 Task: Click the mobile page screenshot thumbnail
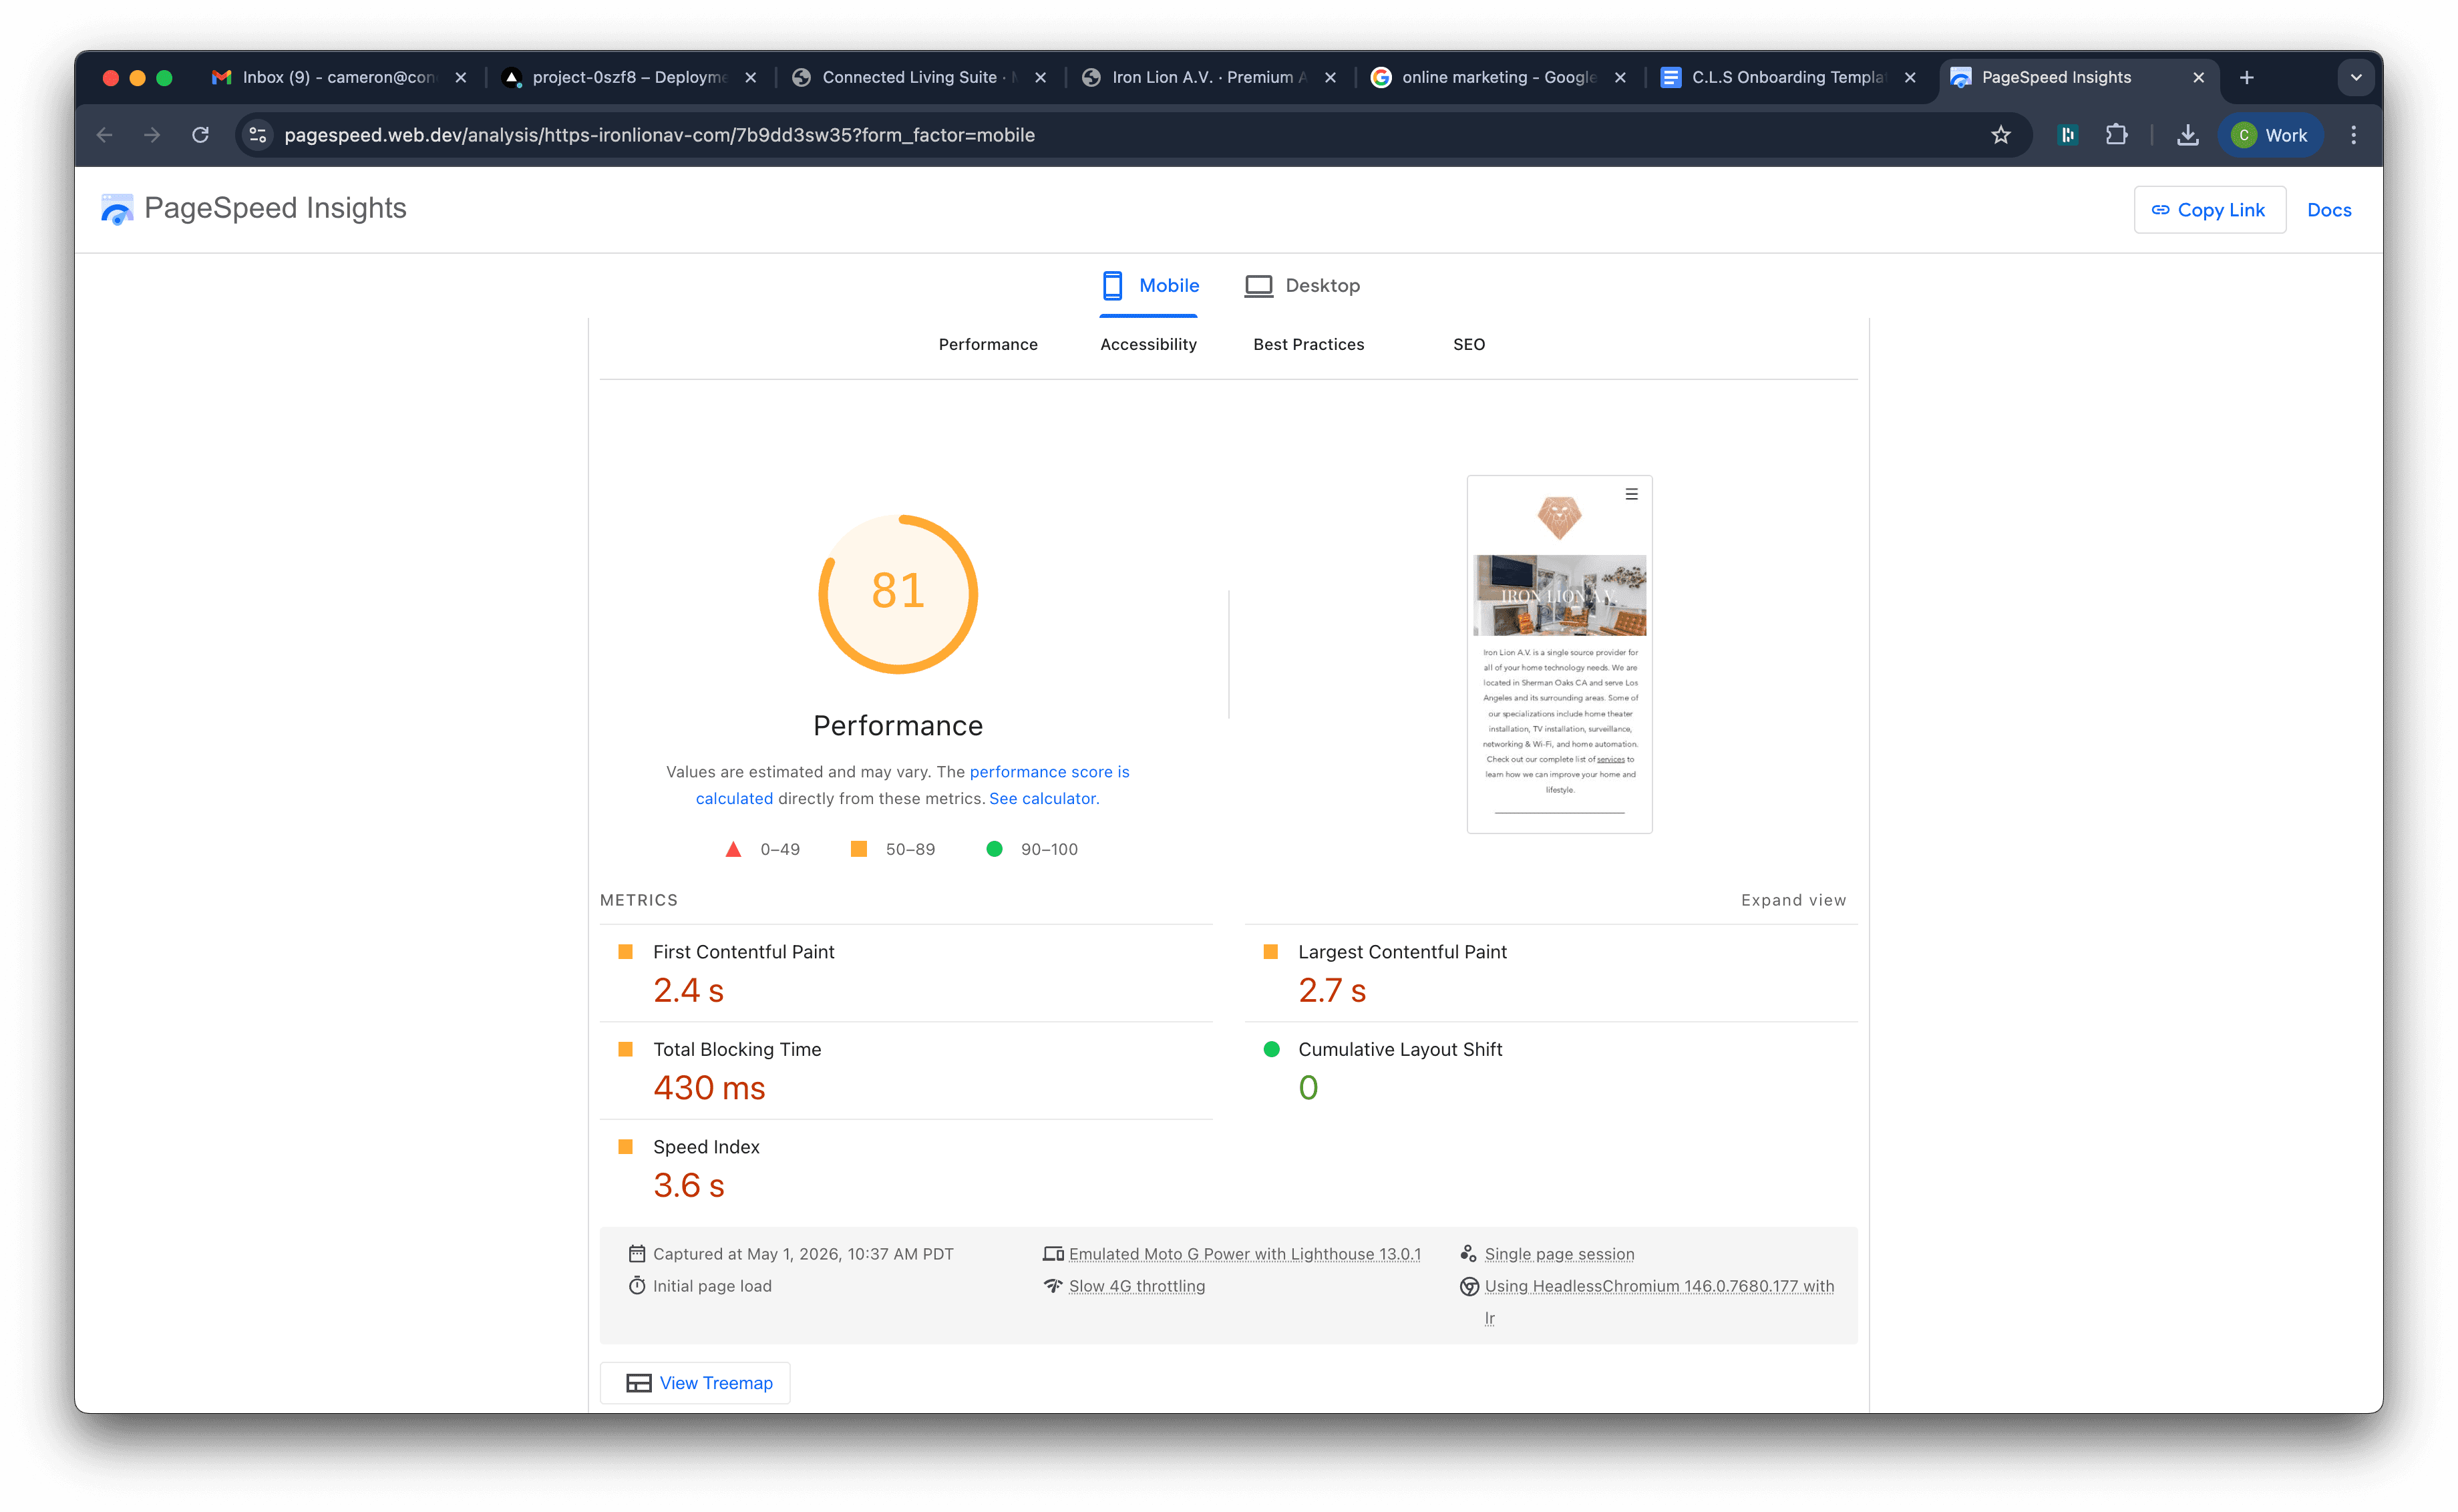[x=1559, y=654]
